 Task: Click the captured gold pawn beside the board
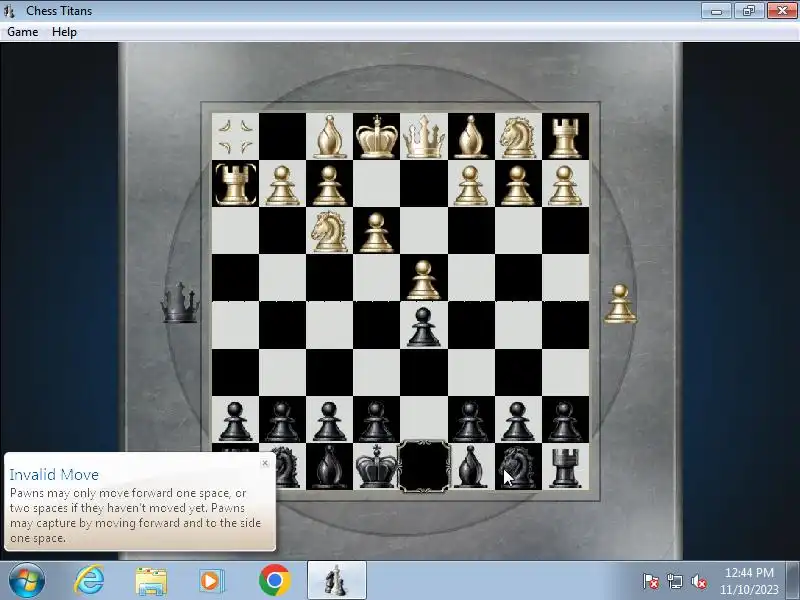620,304
